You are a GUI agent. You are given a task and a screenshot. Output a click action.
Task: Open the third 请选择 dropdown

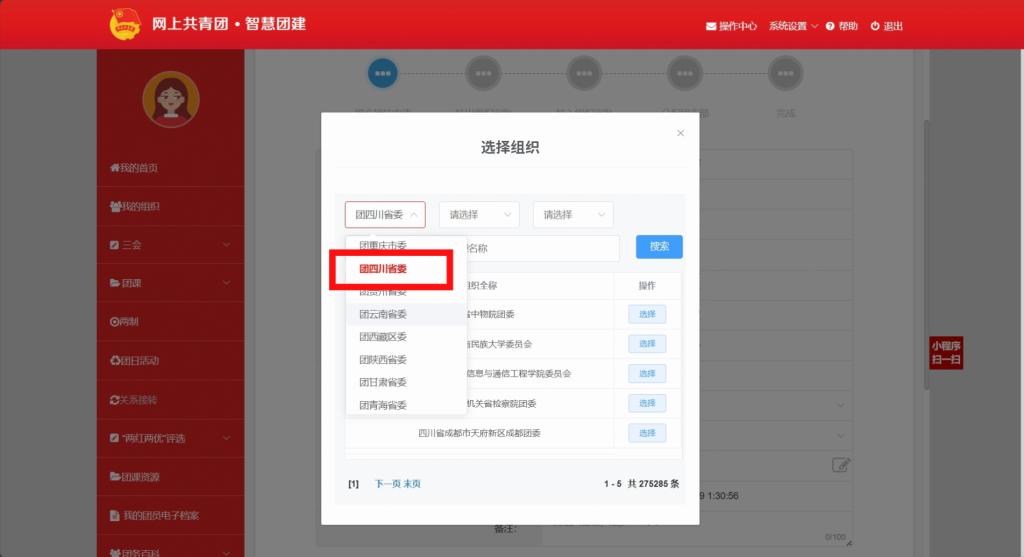(x=573, y=215)
